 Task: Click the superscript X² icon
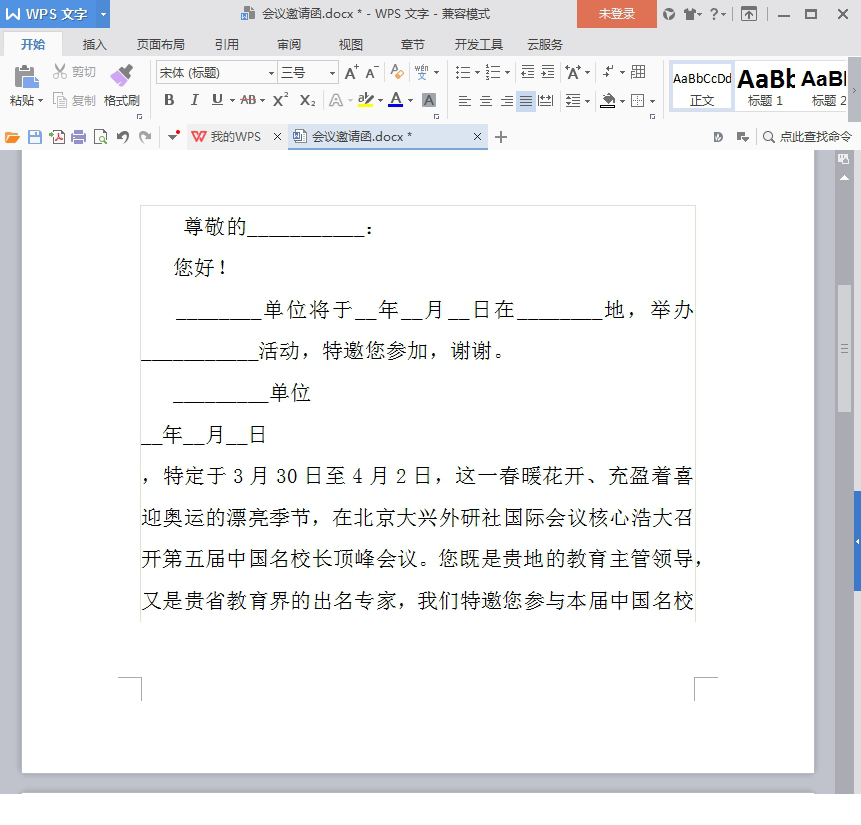(280, 100)
